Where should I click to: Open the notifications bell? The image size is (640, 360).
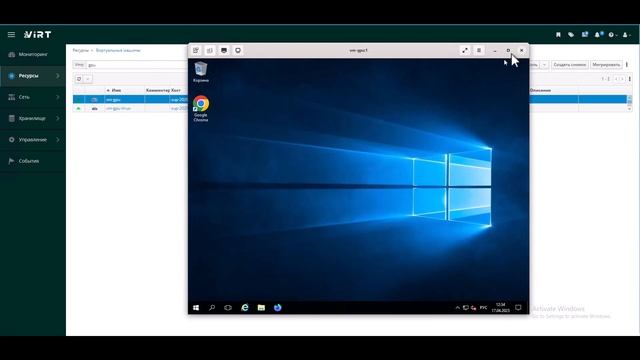[x=598, y=35]
